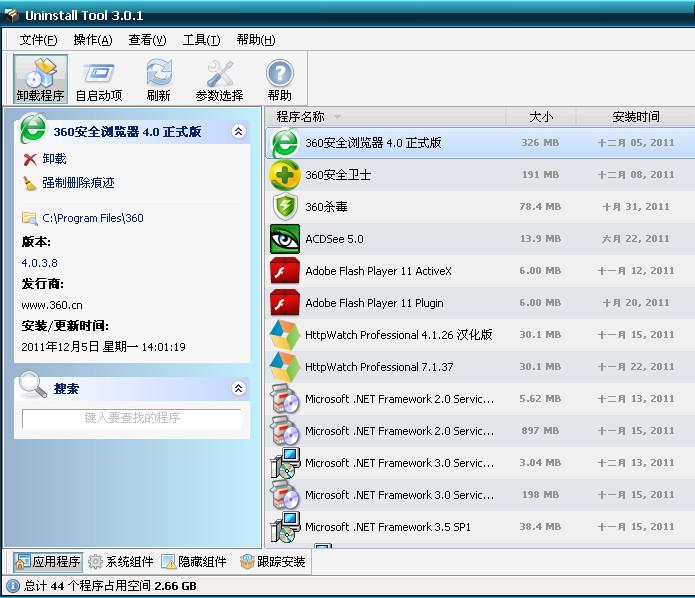Select HttpWatch Professional 7.1.37 row

pyautogui.click(x=480, y=367)
